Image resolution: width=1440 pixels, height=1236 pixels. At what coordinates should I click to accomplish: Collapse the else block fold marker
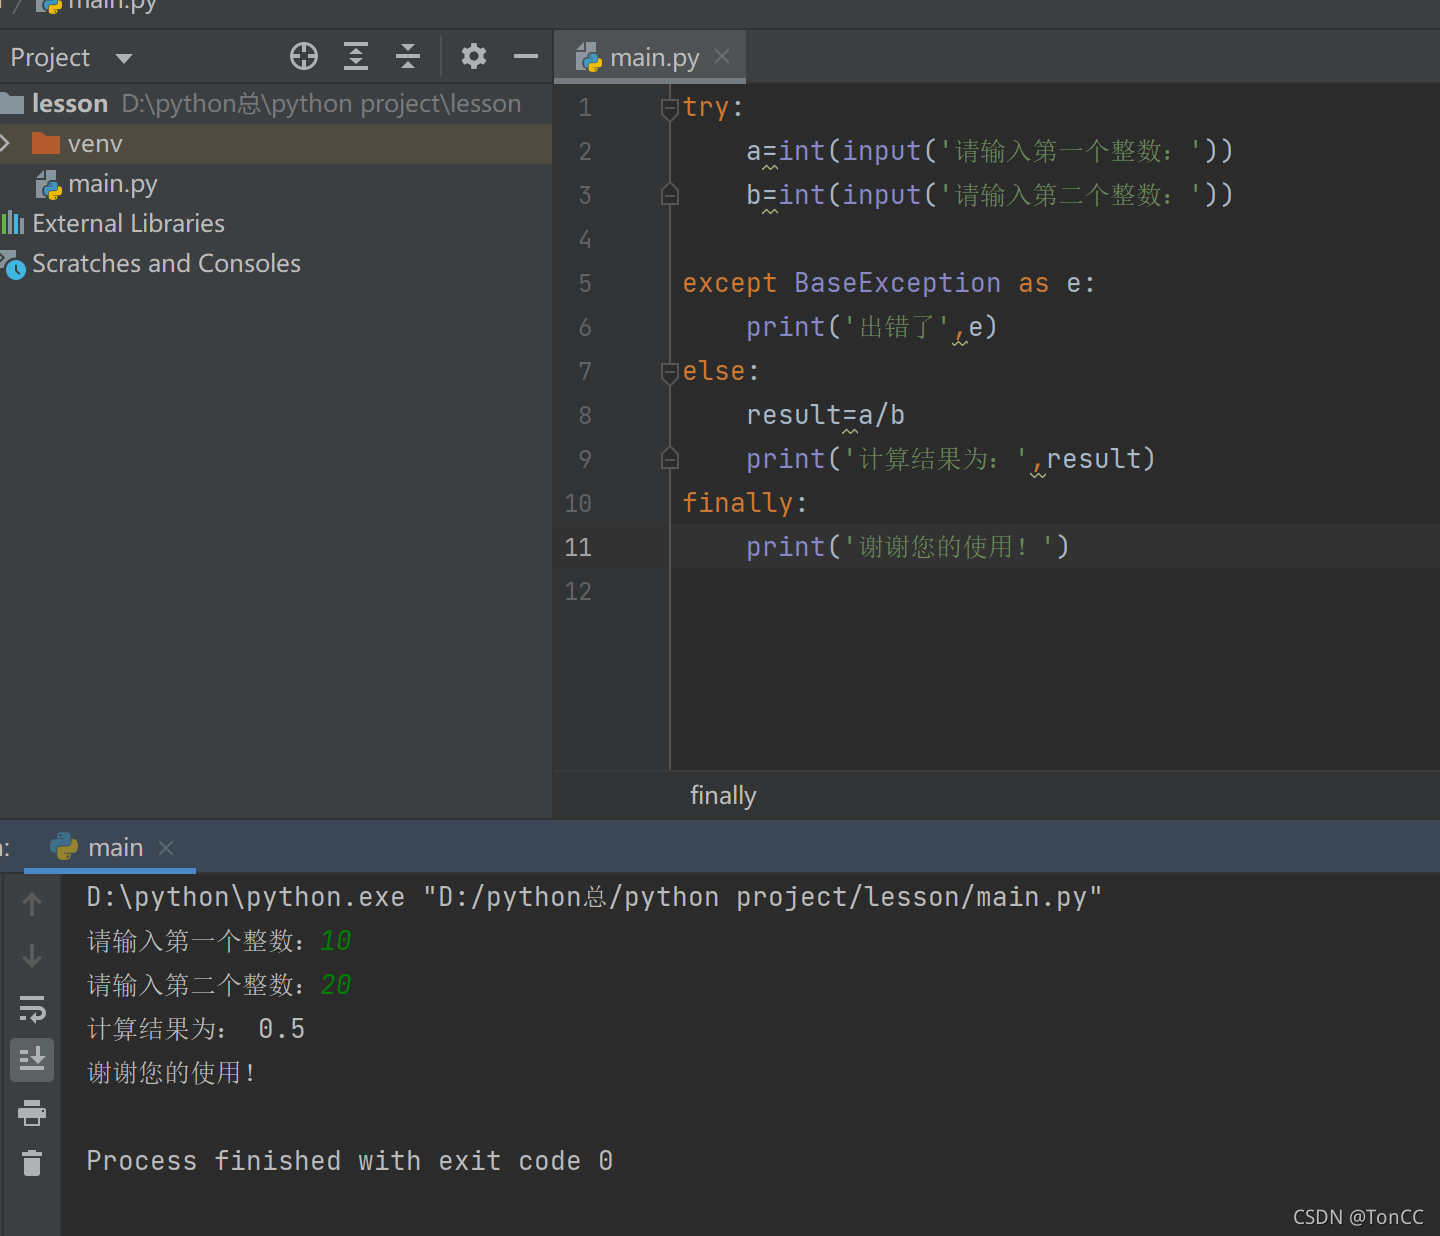670,372
